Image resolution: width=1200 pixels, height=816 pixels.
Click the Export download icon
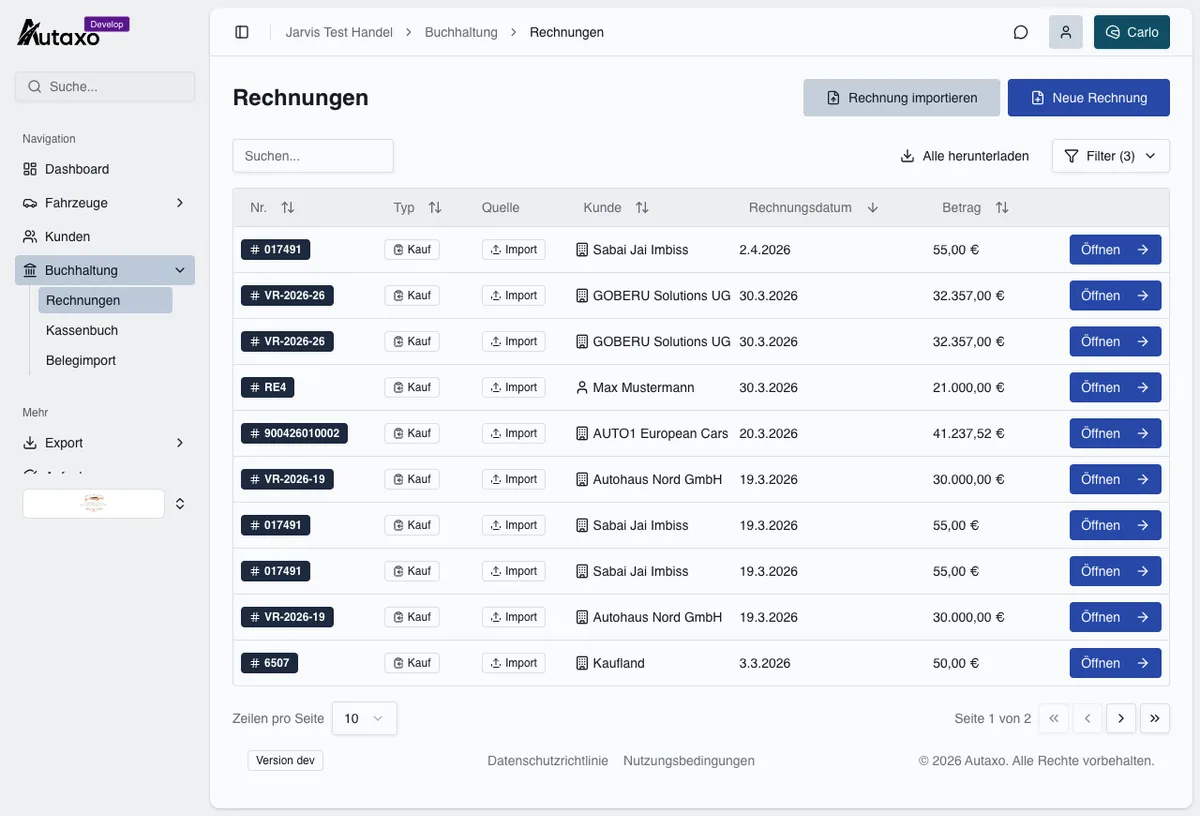pyautogui.click(x=30, y=443)
